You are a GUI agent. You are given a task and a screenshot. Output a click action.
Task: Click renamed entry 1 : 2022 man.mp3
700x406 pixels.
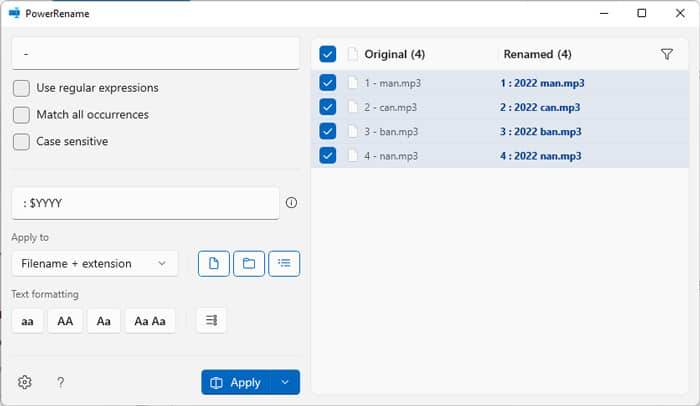tap(542, 83)
